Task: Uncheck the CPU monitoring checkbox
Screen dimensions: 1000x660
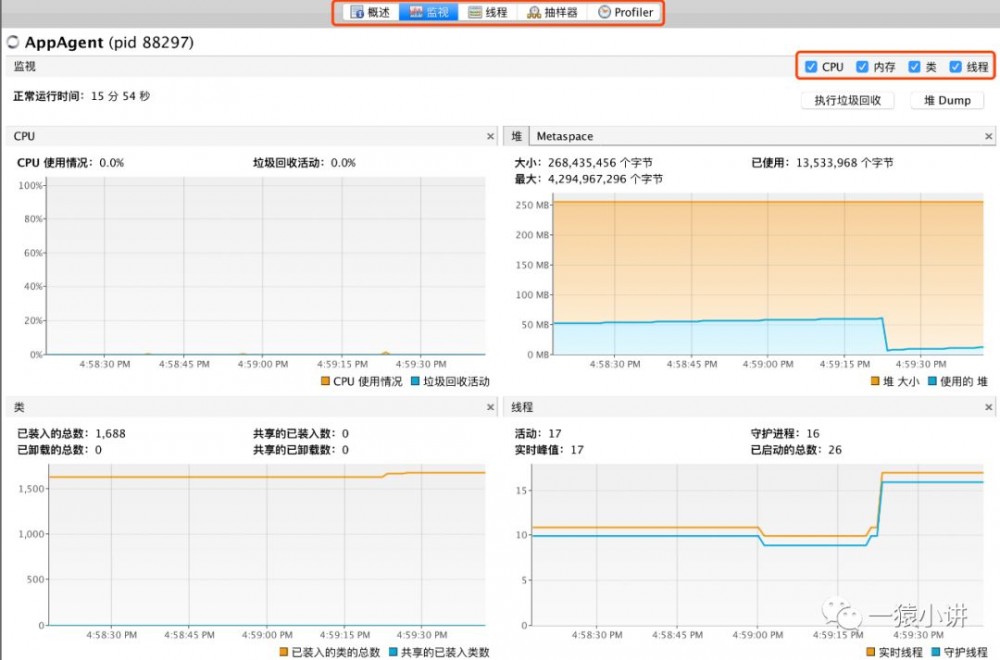Action: (x=811, y=66)
